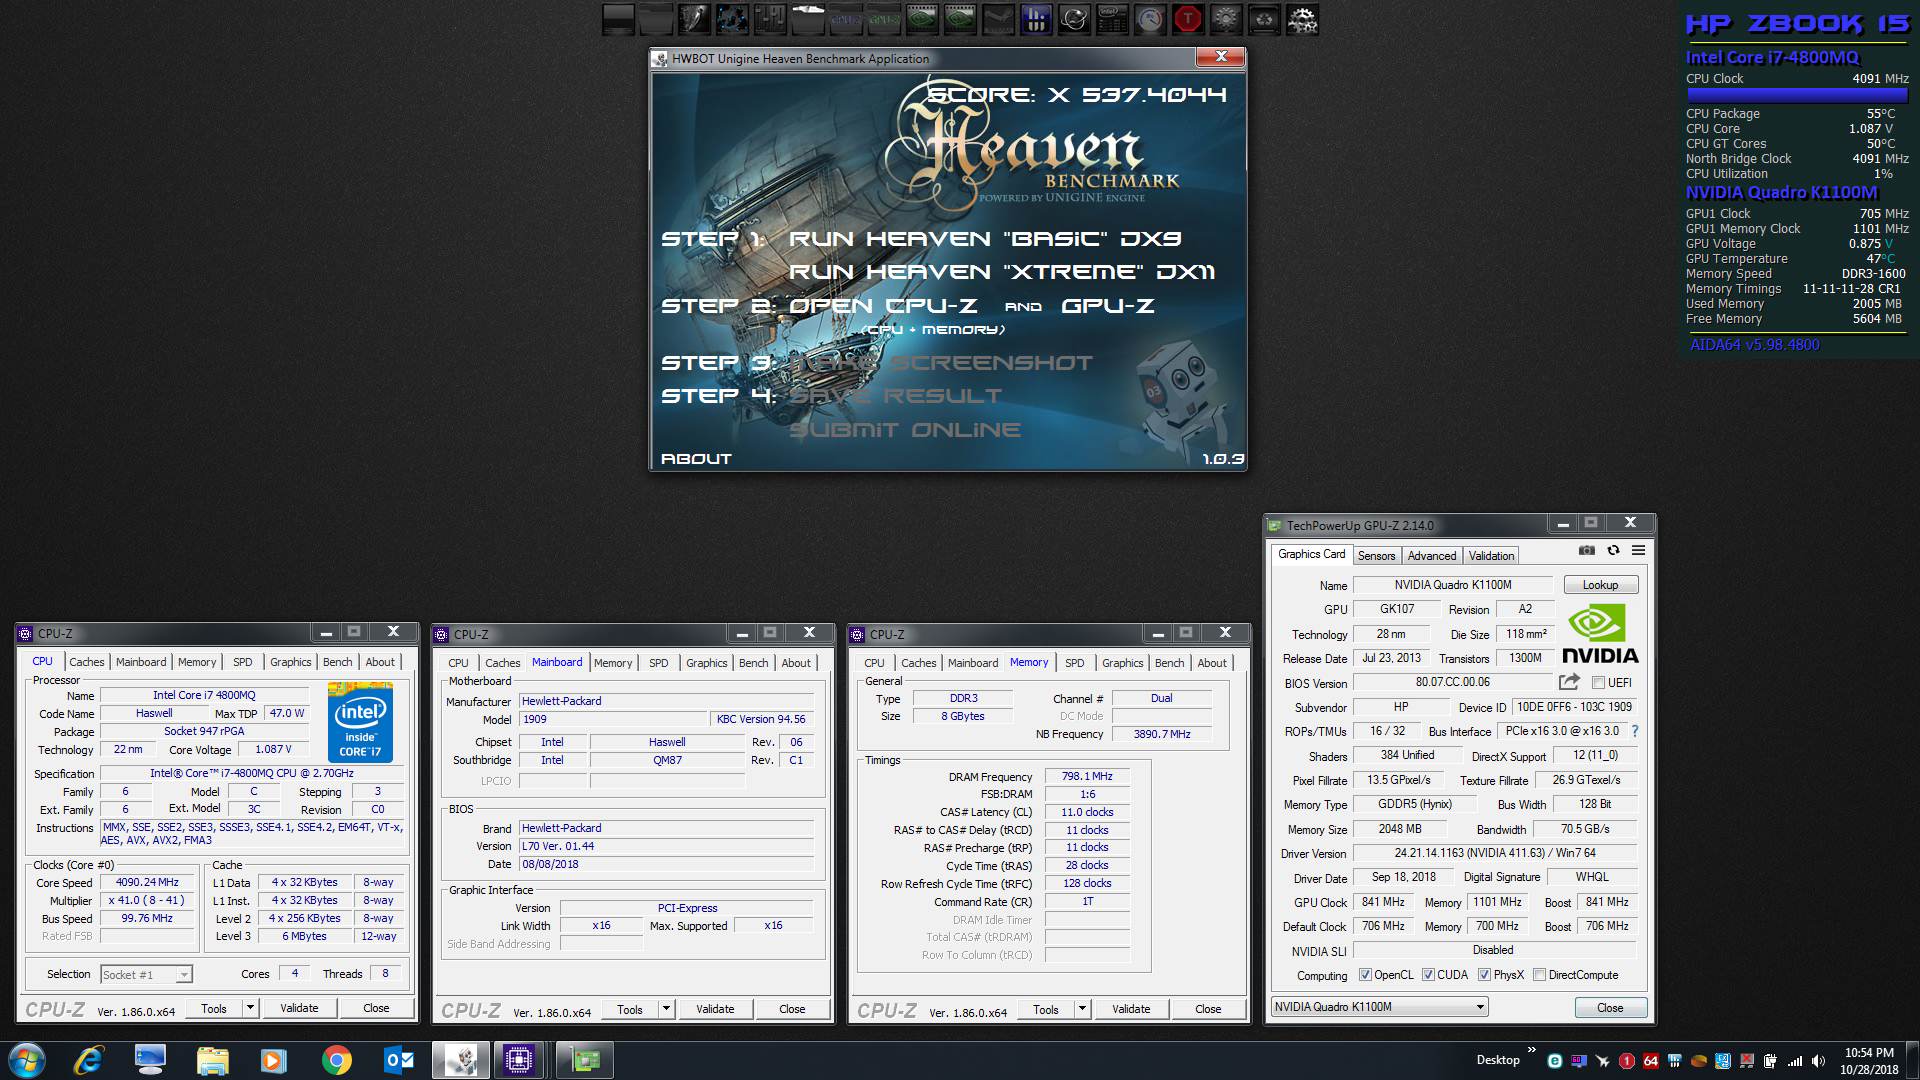Toggle the CUDA checkbox
1920x1080 pixels.
coord(1428,975)
